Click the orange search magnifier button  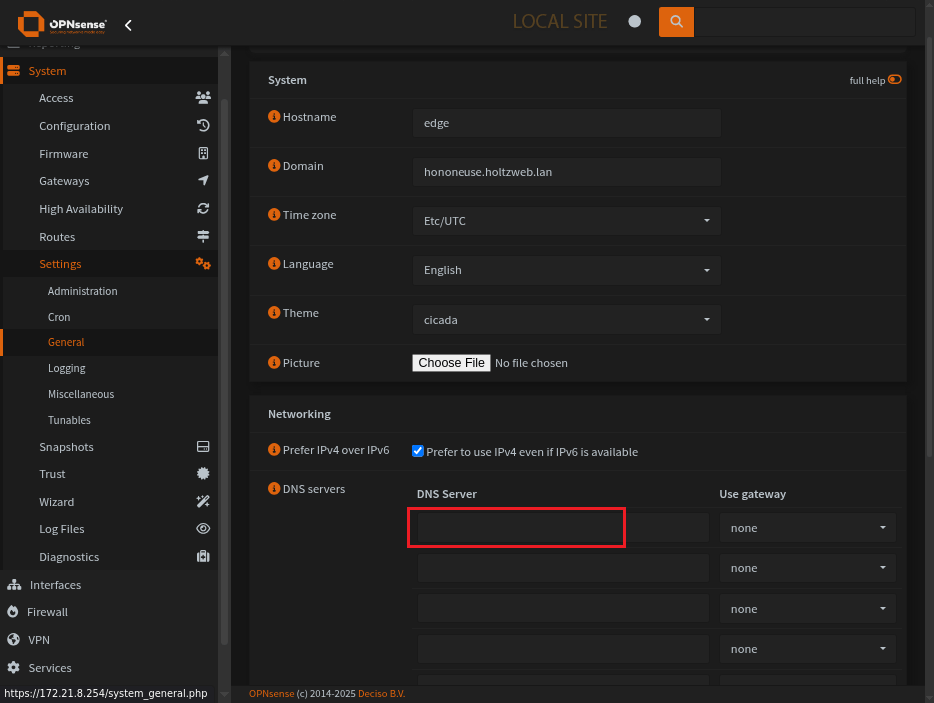click(x=676, y=22)
